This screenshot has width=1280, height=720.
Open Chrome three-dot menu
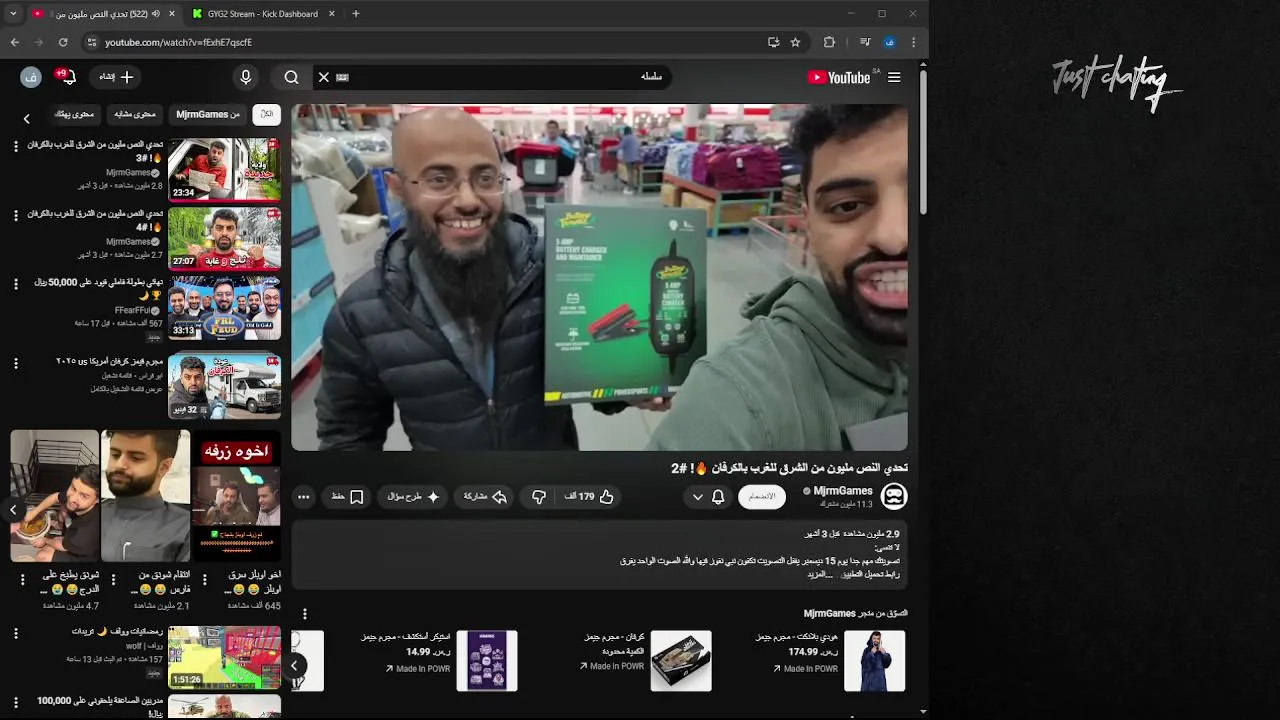pyautogui.click(x=913, y=42)
